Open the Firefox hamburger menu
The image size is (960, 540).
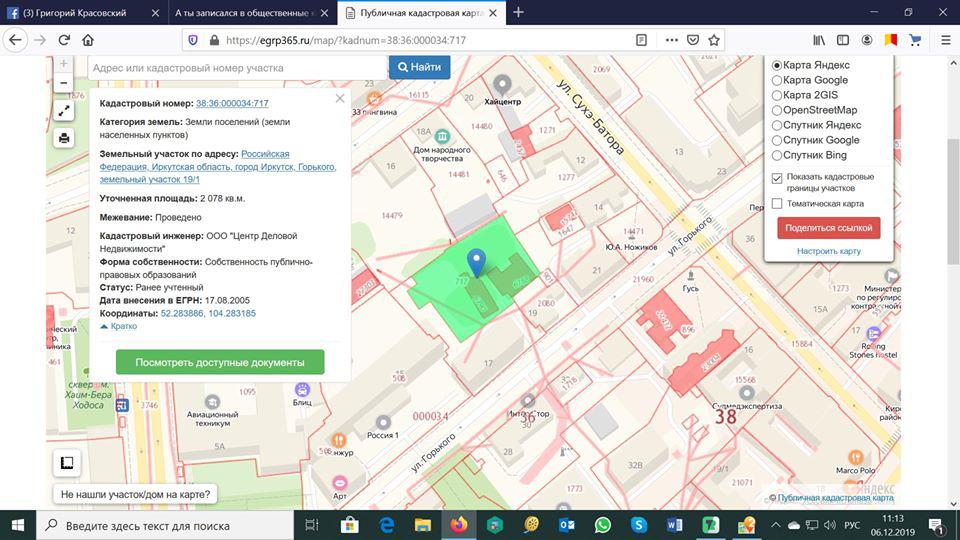coord(945,40)
